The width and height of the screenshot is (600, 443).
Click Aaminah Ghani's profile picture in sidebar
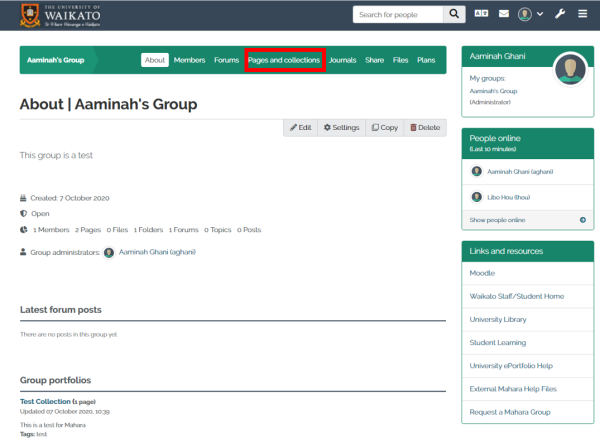pyautogui.click(x=570, y=70)
